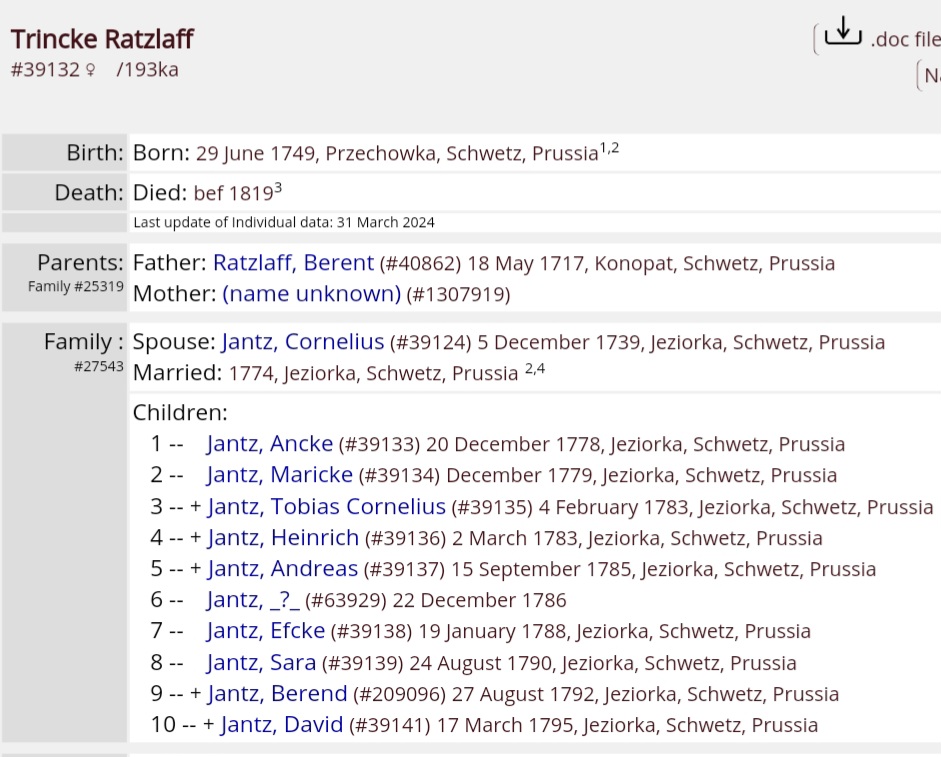
Task: Open spouse Jantz, Cornelius's record
Action: coord(302,342)
